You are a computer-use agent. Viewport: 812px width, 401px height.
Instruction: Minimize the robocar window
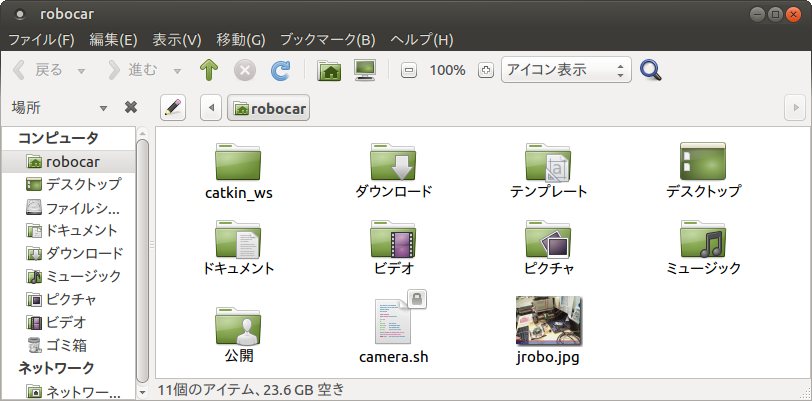click(758, 15)
